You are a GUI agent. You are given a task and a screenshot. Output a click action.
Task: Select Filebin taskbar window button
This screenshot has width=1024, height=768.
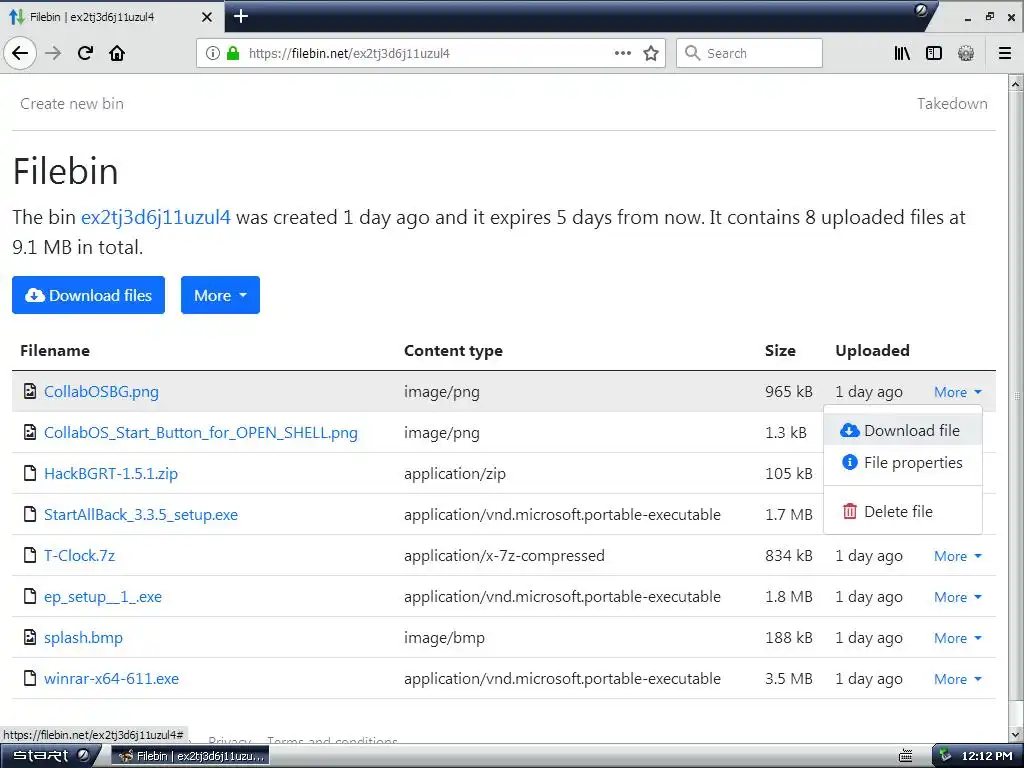[191, 756]
